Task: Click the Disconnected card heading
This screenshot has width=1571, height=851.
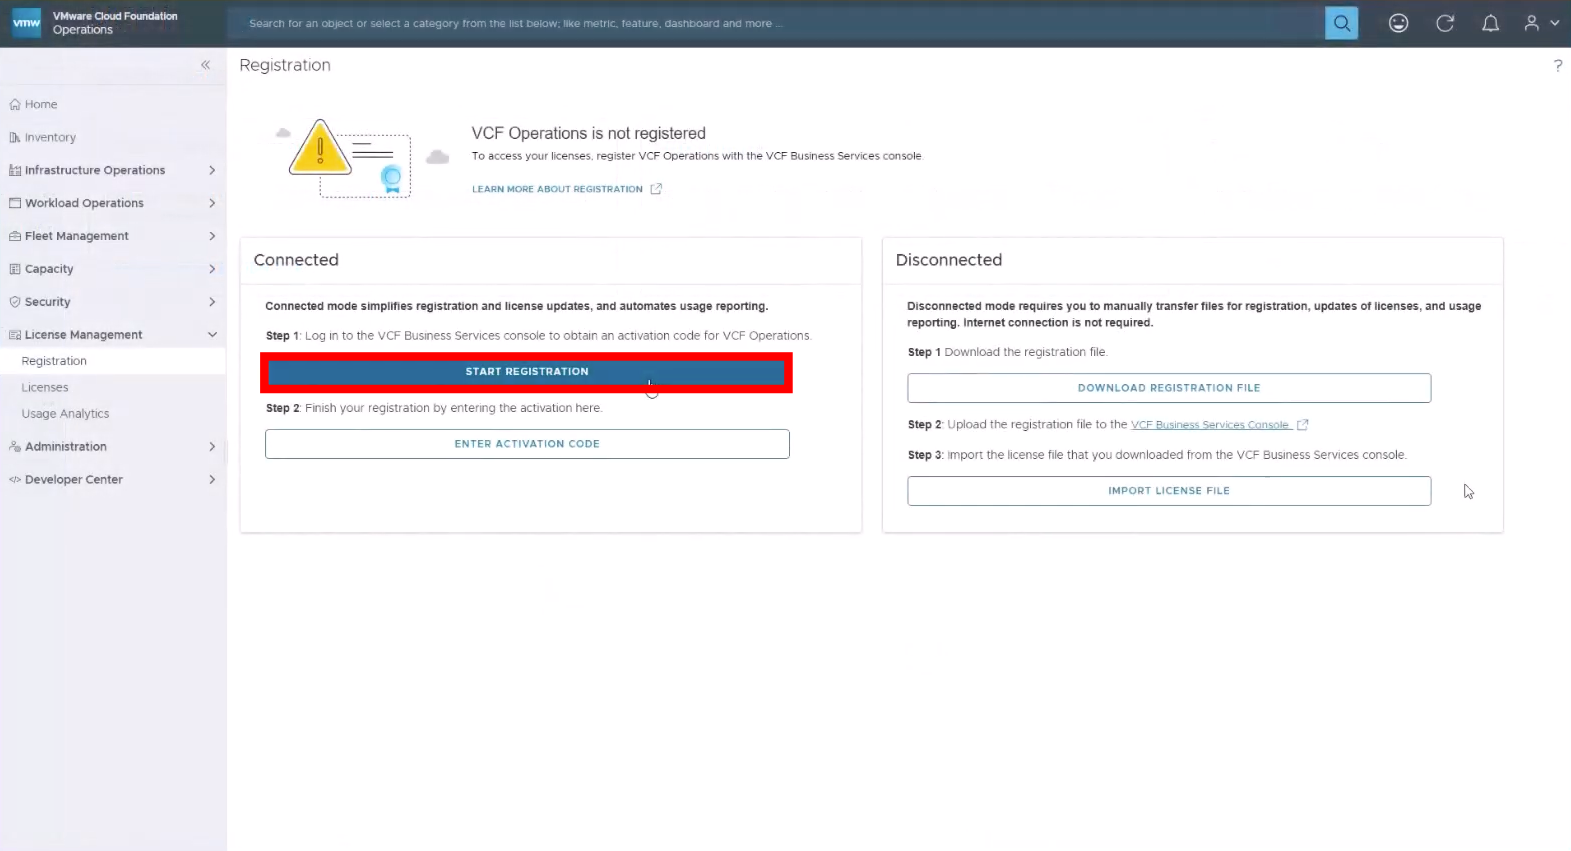Action: tap(948, 260)
